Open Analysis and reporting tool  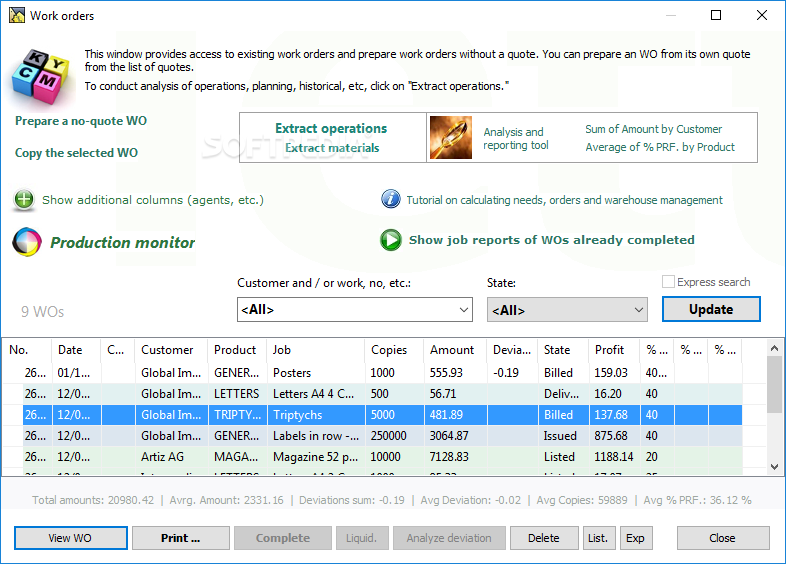click(515, 138)
